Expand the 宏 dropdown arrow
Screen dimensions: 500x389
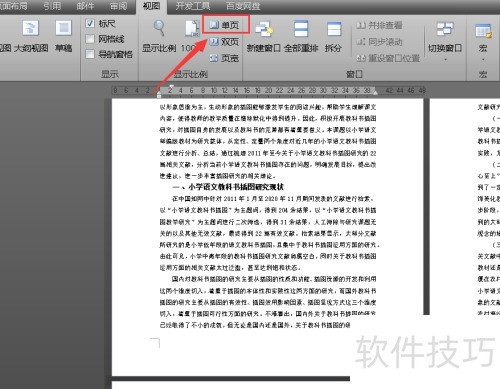(x=483, y=60)
